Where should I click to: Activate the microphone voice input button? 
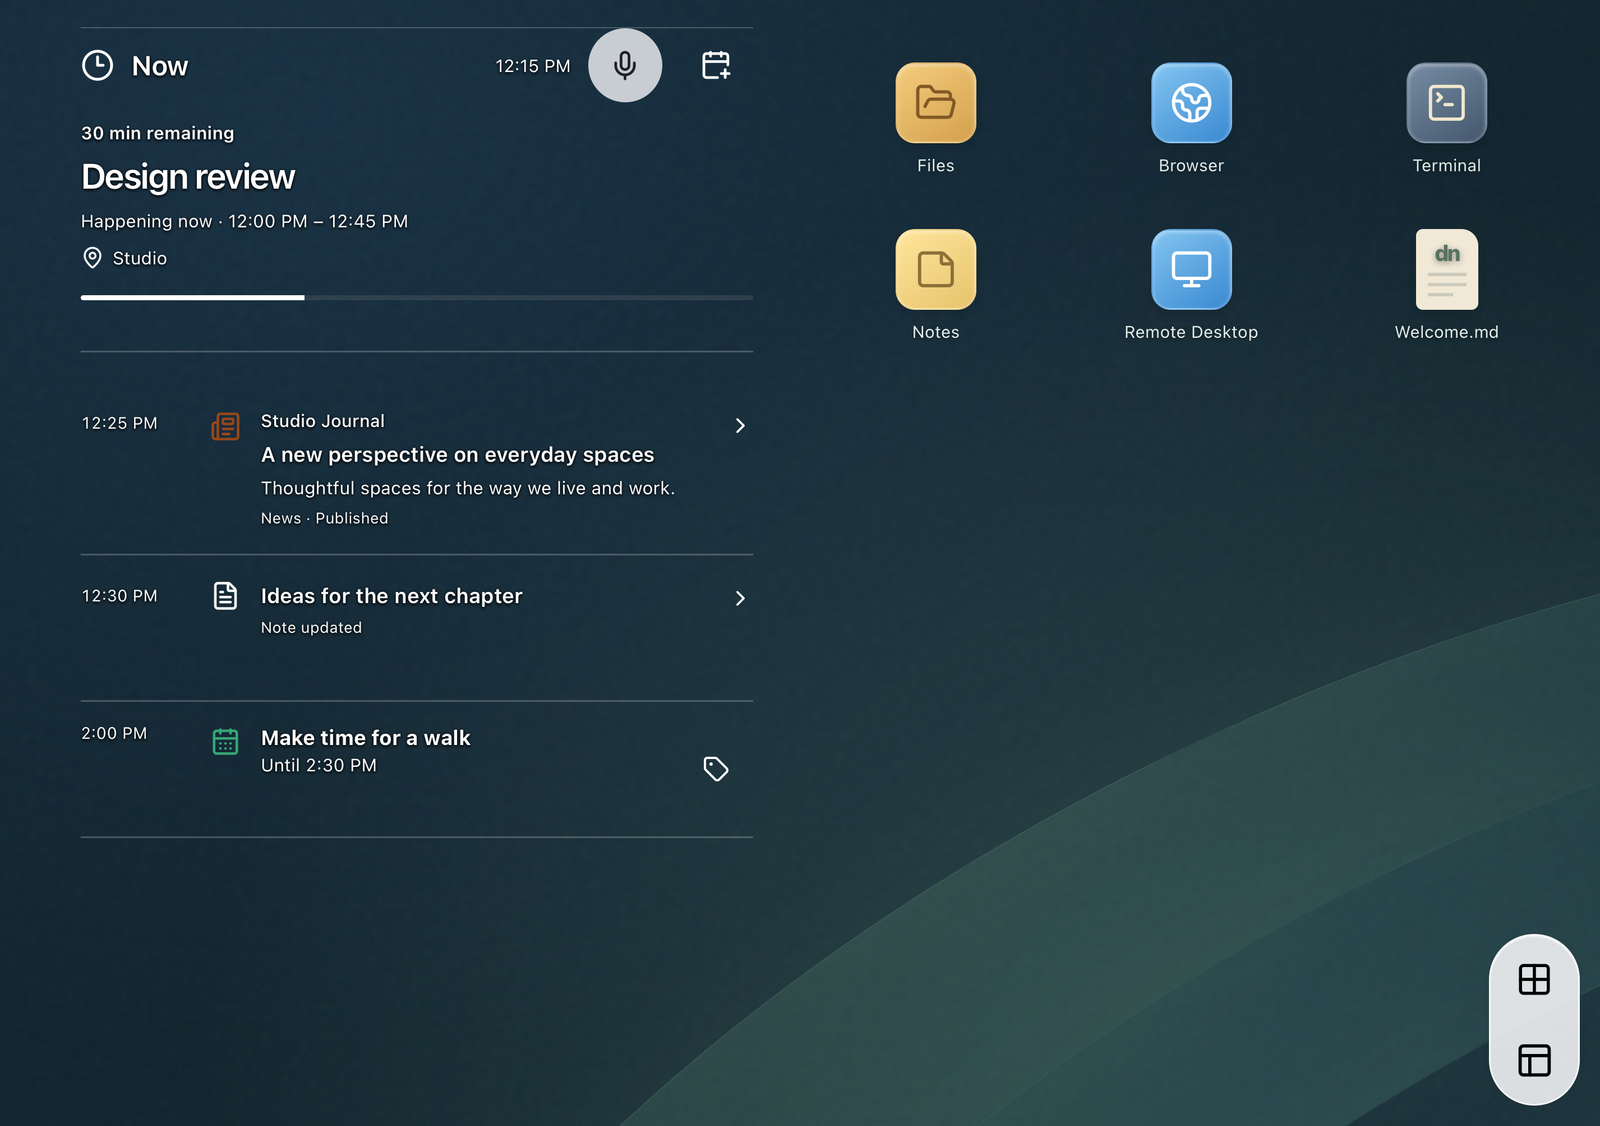click(625, 65)
